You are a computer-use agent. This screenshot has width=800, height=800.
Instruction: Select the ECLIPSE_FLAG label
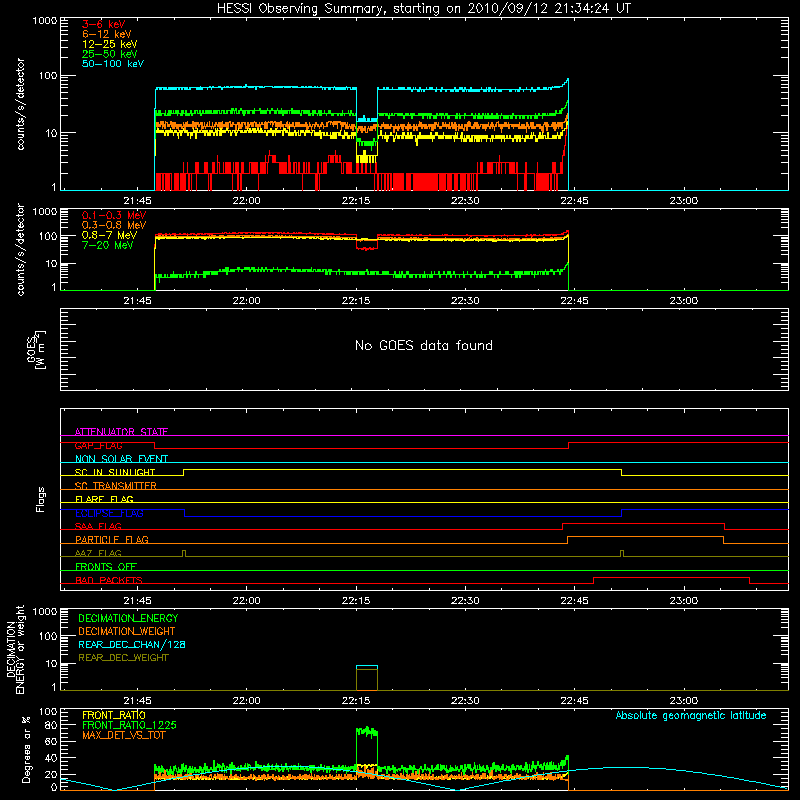coord(109,513)
